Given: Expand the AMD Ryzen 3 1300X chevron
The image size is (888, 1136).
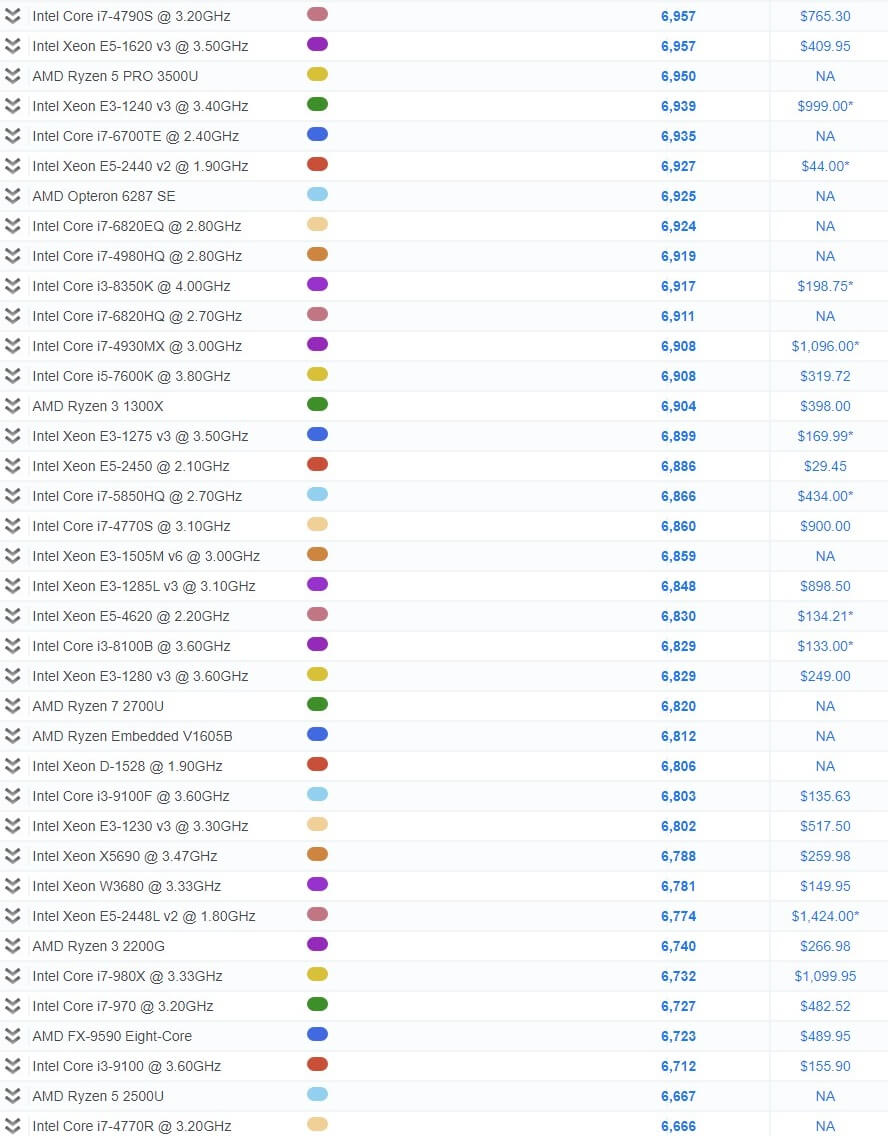Looking at the screenshot, I should point(12,406).
